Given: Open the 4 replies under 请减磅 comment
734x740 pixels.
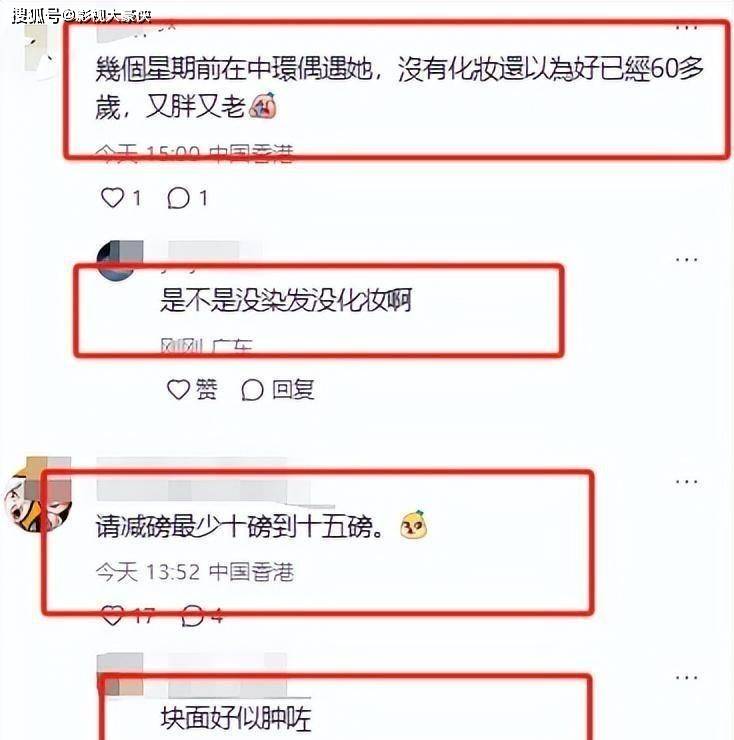Looking at the screenshot, I should coord(202,615).
